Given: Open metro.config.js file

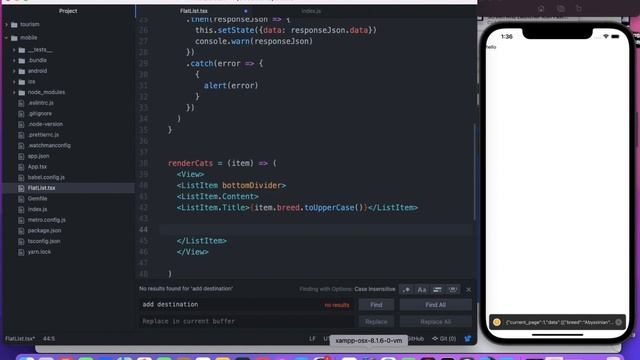Looking at the screenshot, I should 47,220.
